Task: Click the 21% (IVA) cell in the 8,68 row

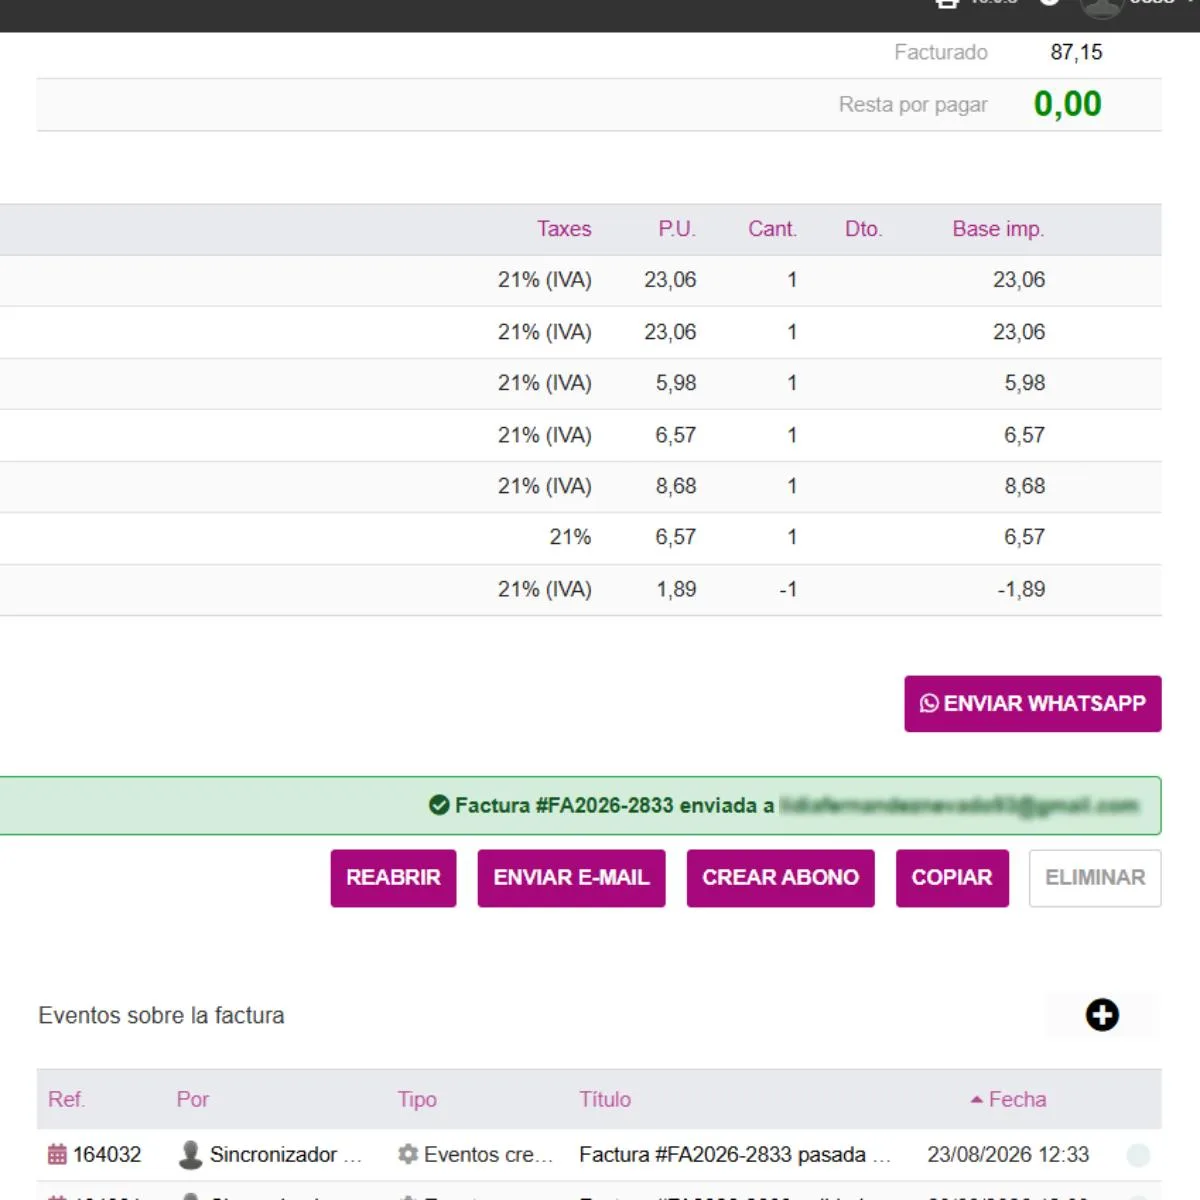Action: point(545,486)
